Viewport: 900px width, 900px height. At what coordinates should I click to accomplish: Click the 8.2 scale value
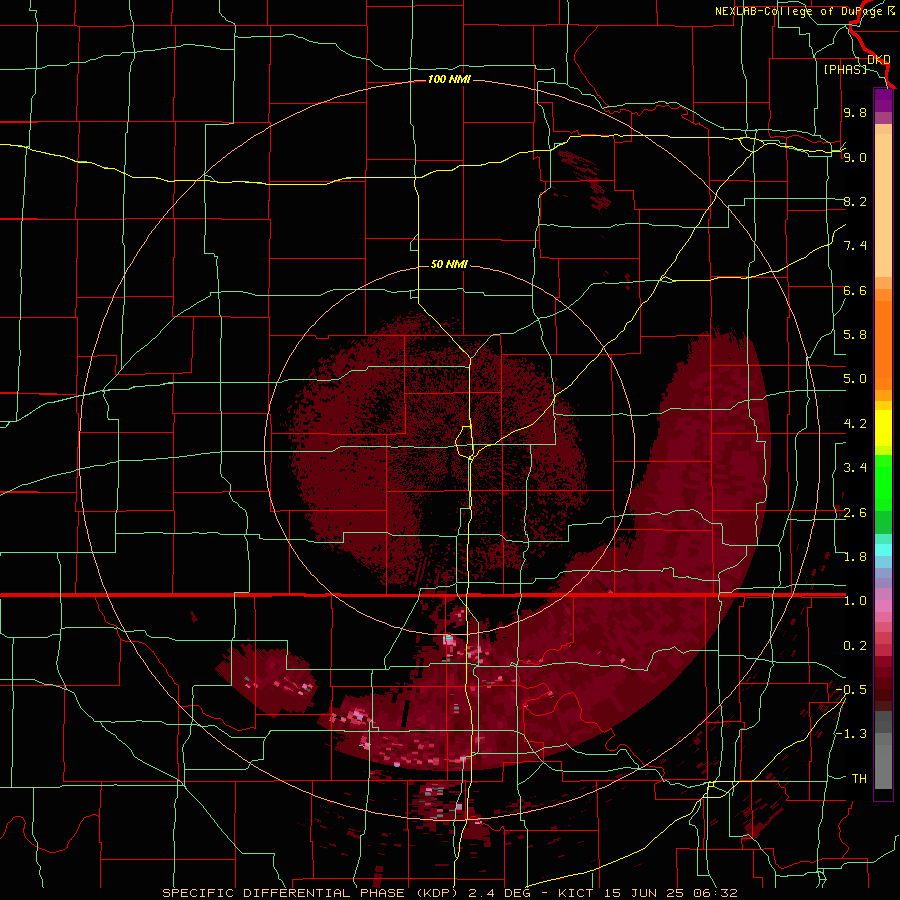(x=855, y=201)
